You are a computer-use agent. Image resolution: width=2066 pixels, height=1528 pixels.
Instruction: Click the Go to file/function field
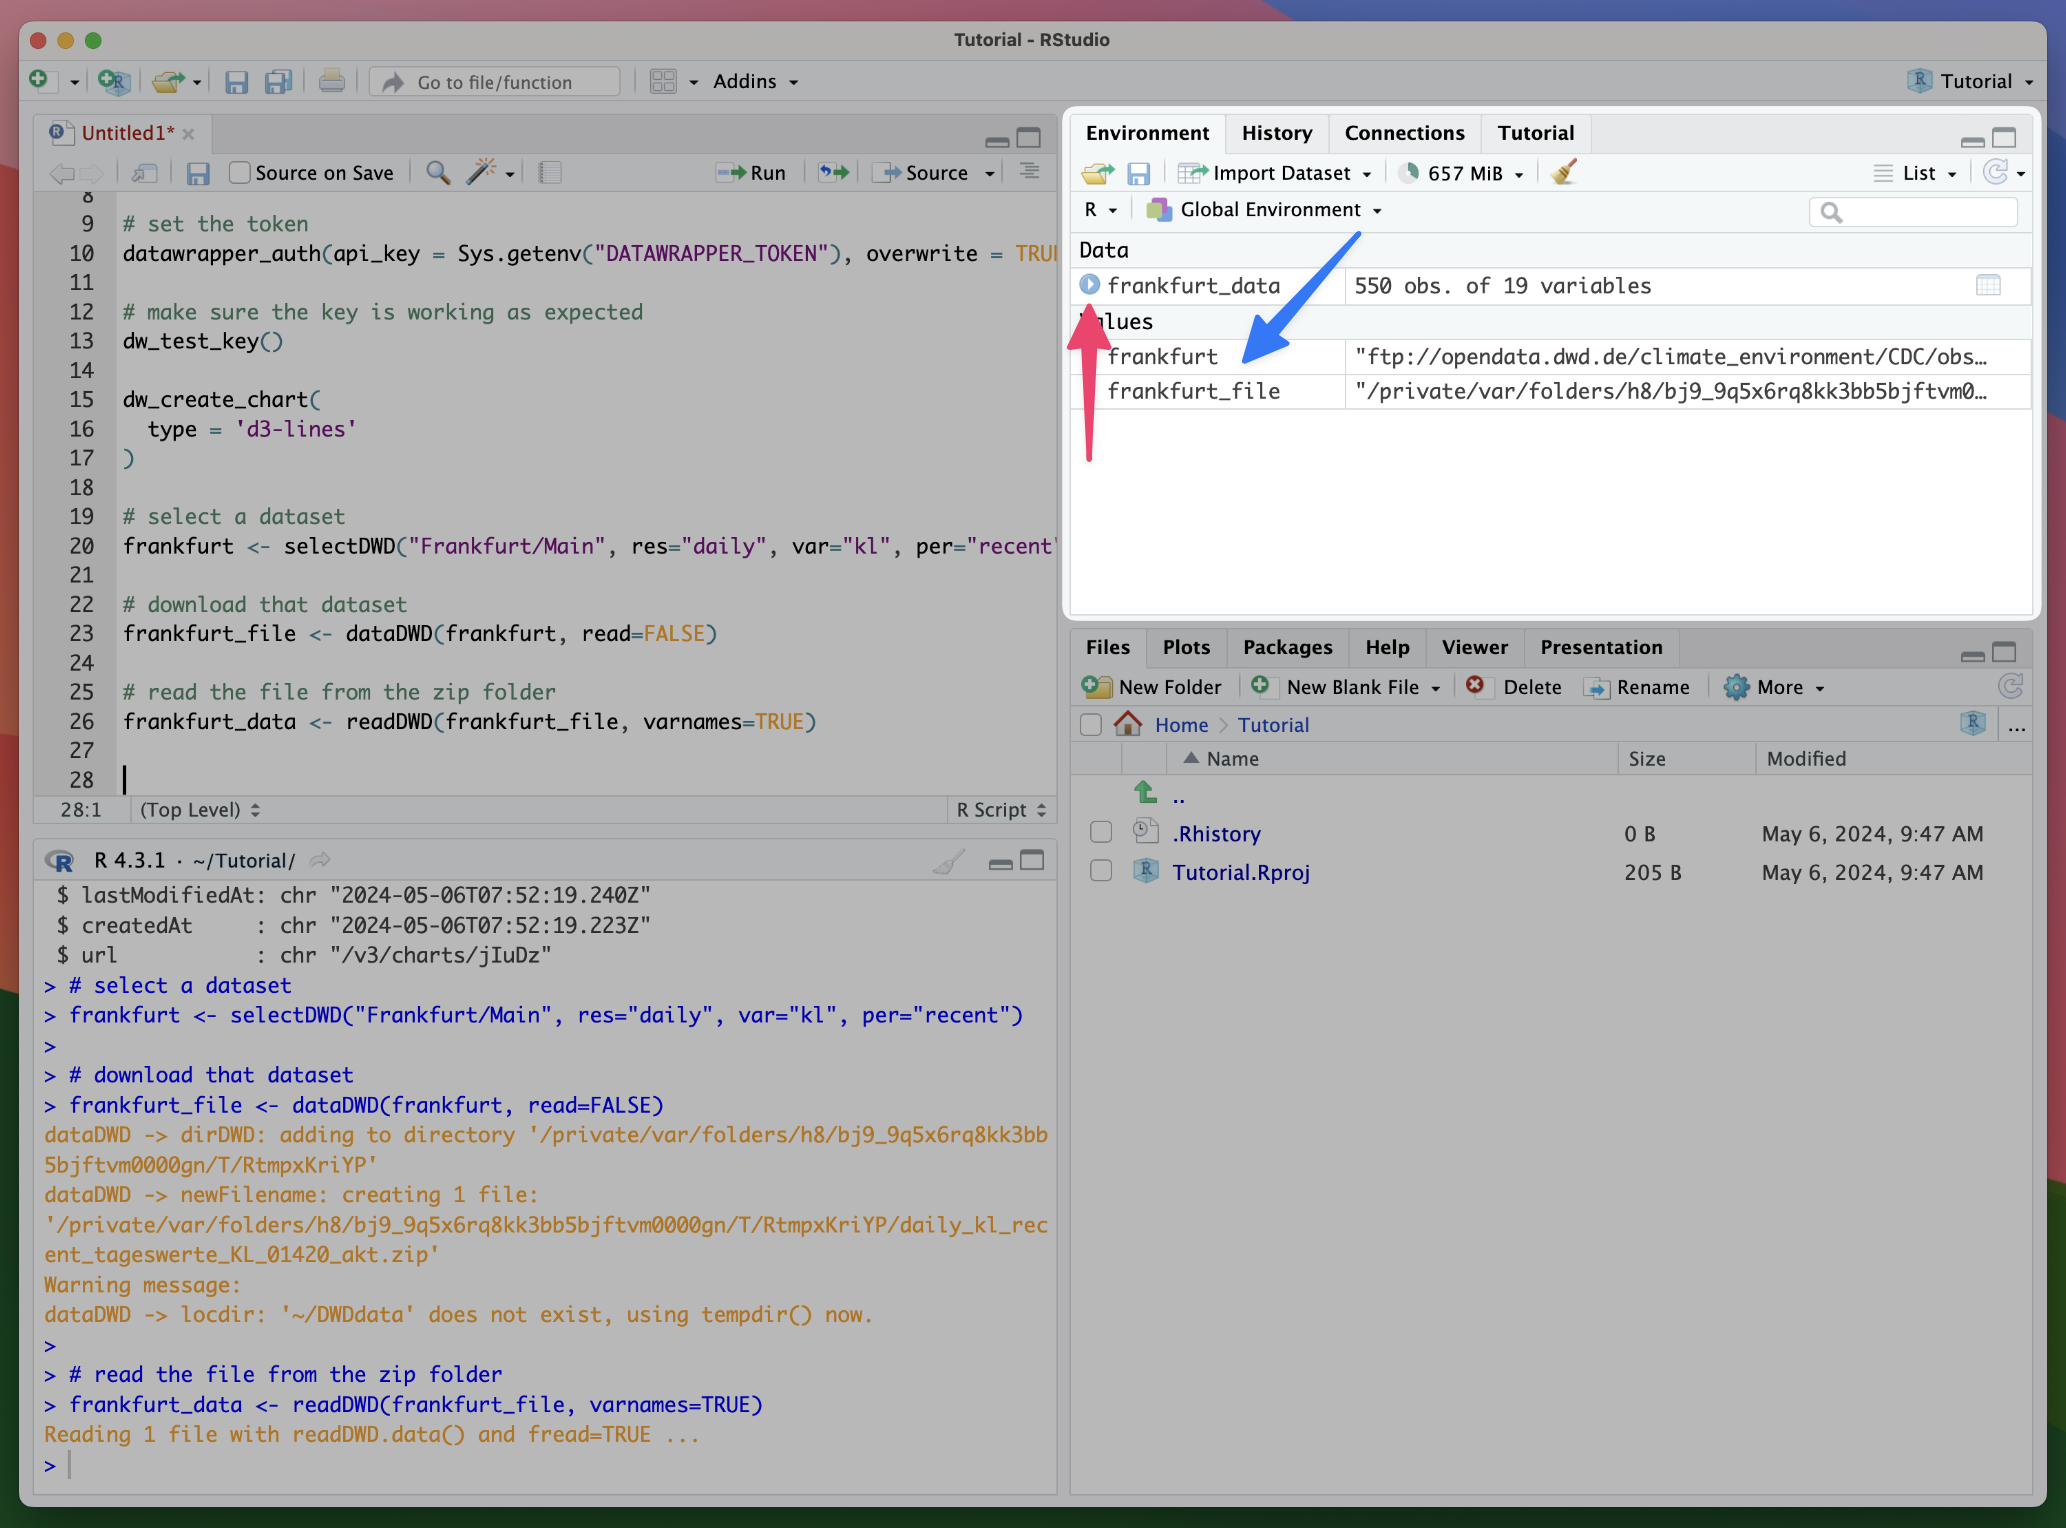tap(494, 82)
